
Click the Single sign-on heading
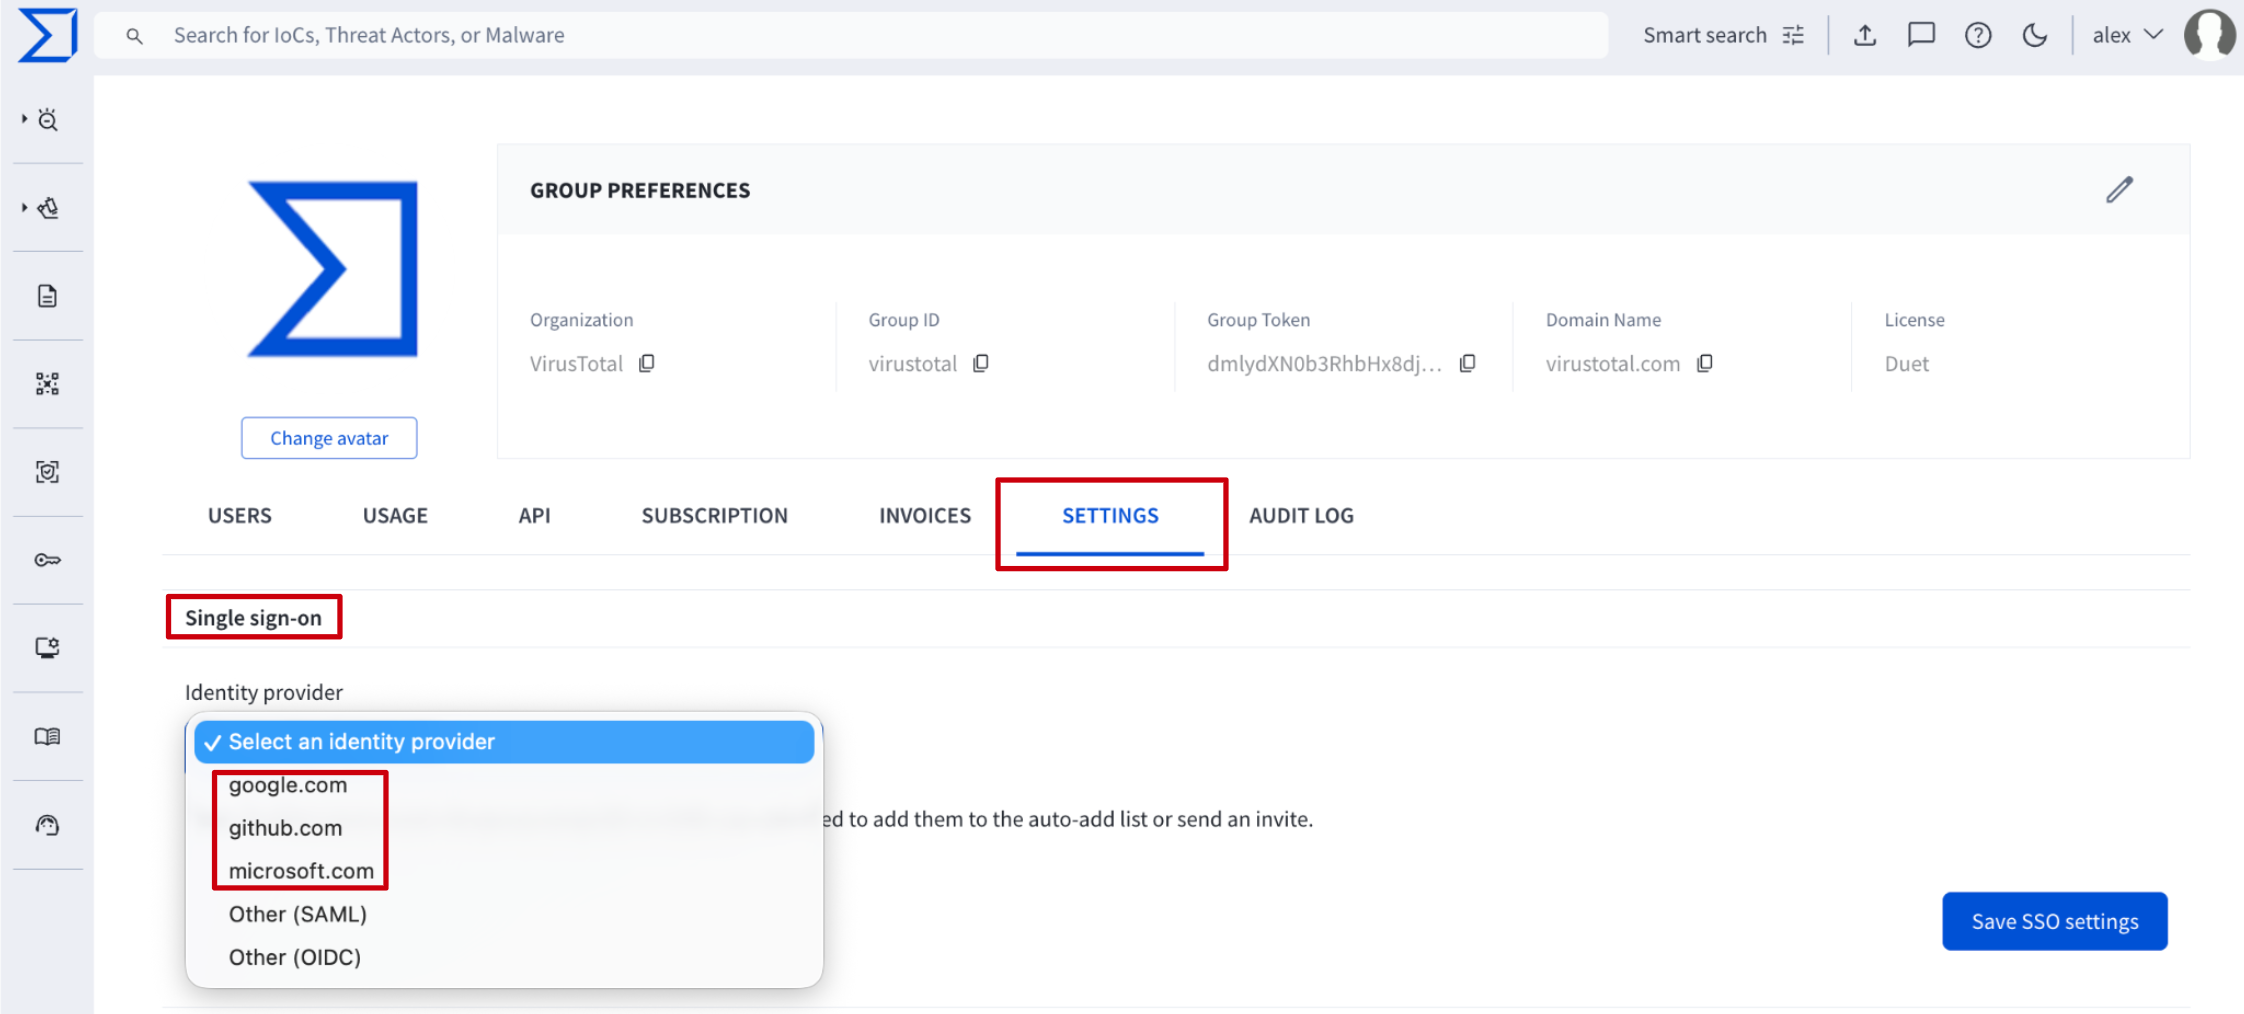pos(253,618)
